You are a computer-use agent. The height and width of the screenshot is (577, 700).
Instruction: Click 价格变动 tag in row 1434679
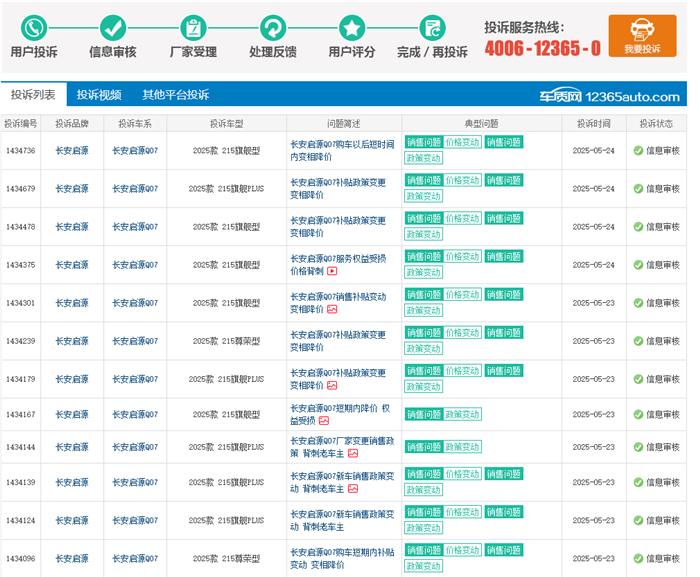point(462,180)
